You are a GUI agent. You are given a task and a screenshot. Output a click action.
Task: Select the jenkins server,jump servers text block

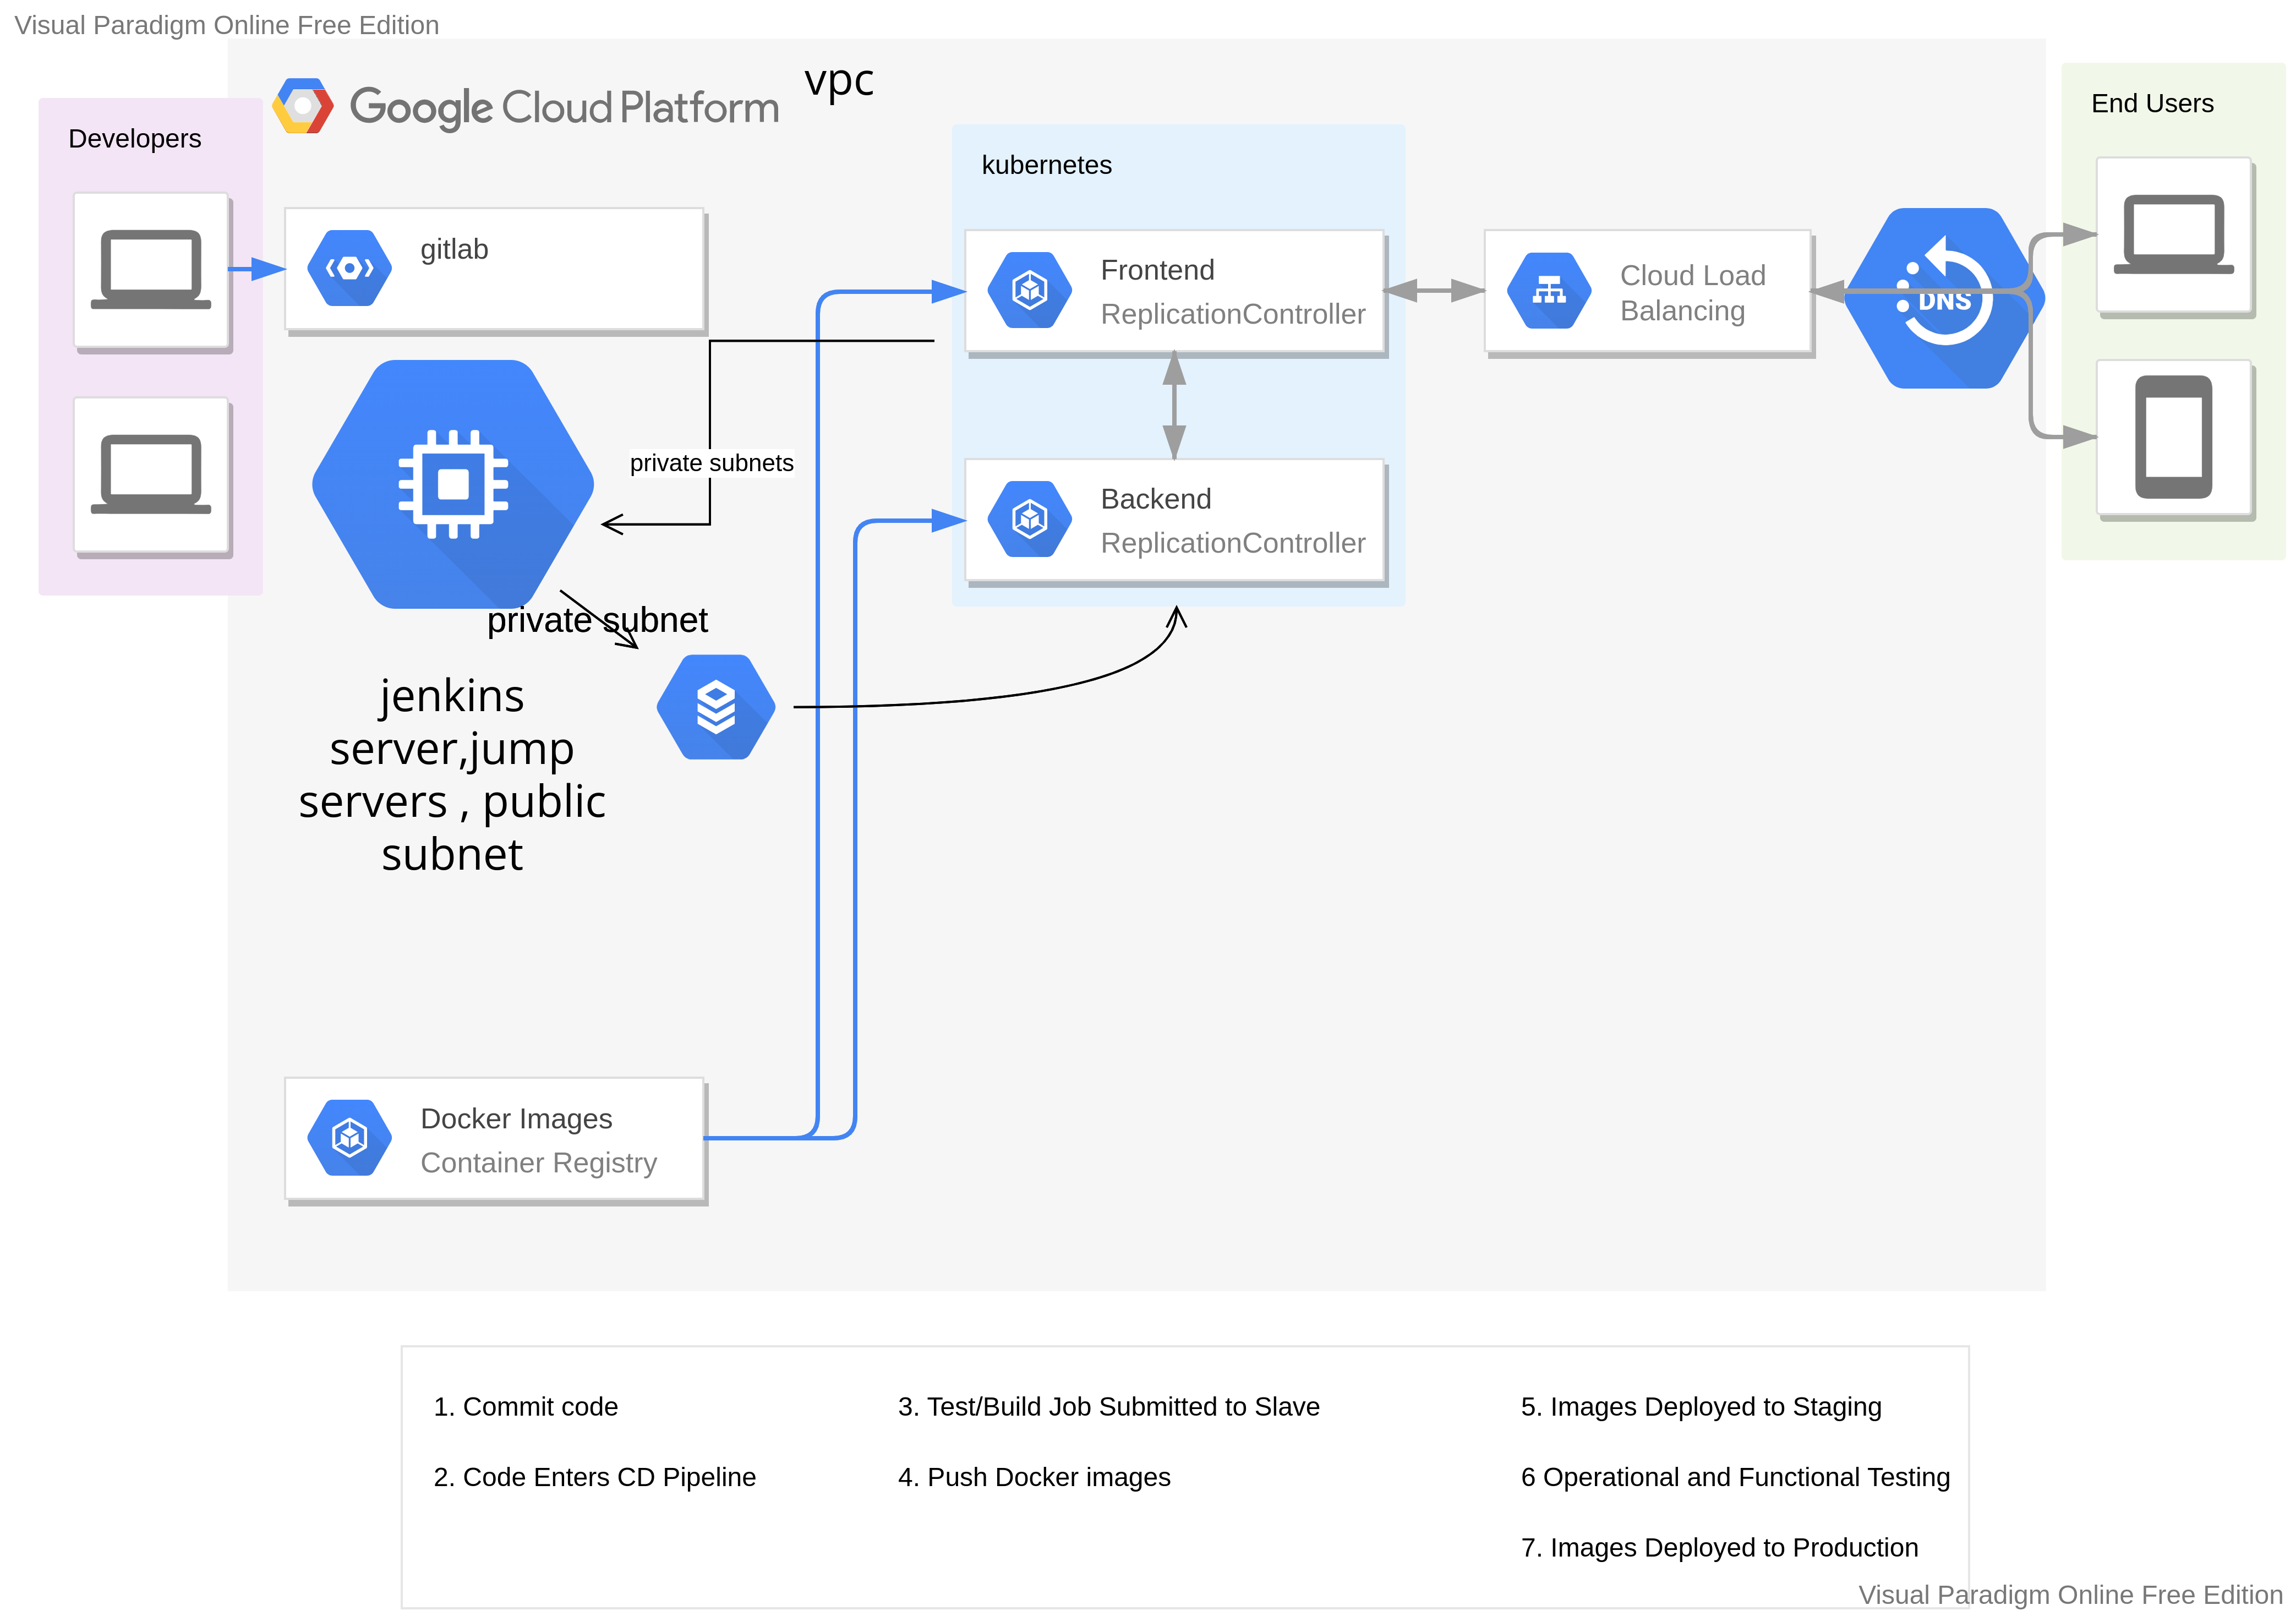click(x=452, y=775)
